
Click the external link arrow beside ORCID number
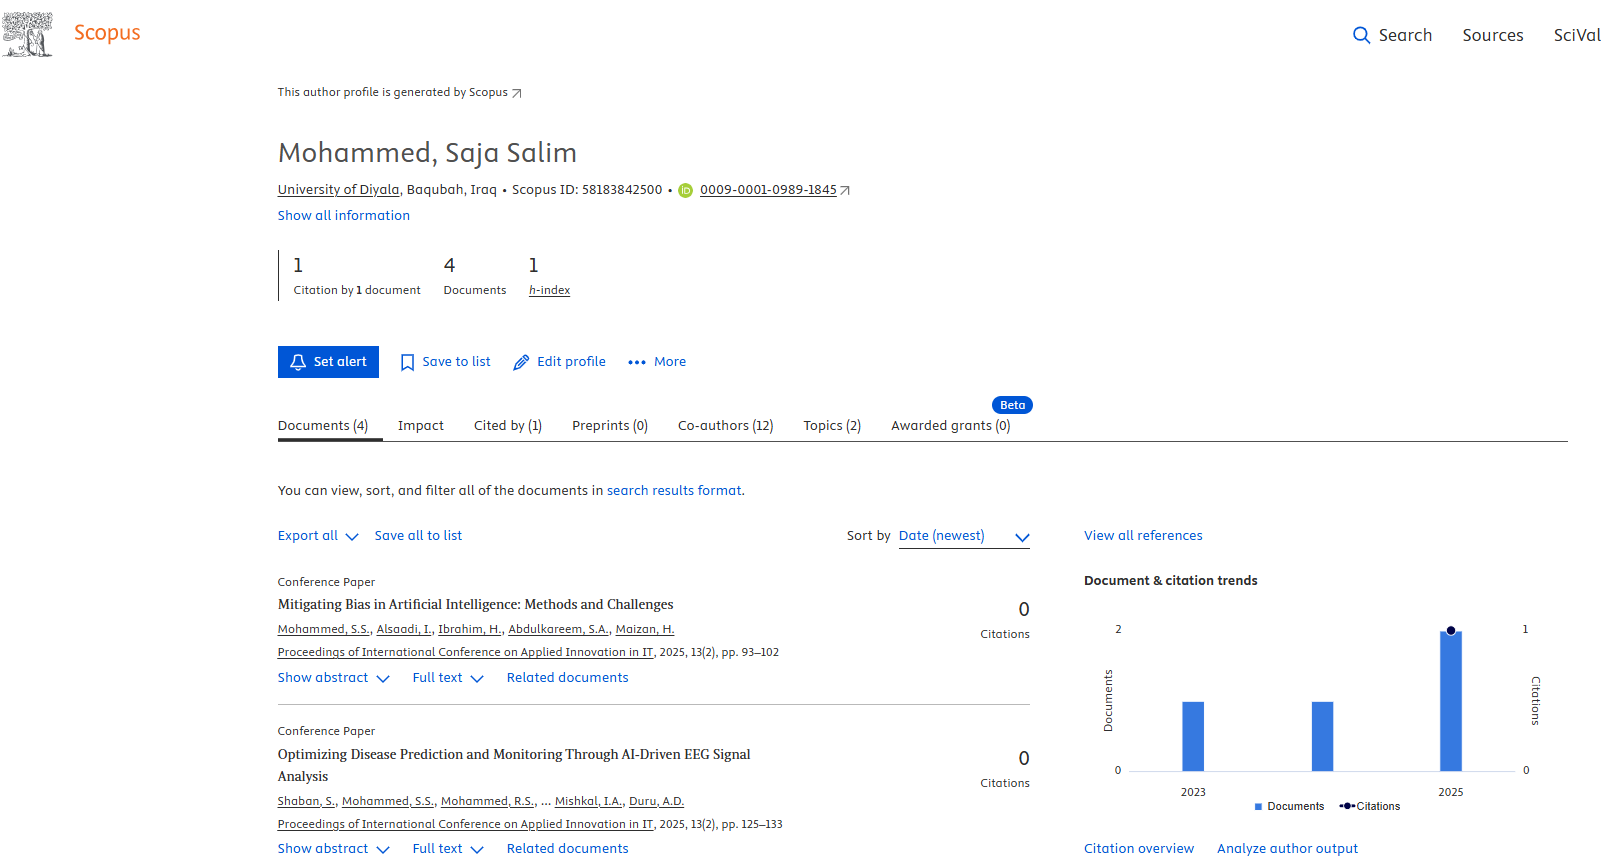846,190
